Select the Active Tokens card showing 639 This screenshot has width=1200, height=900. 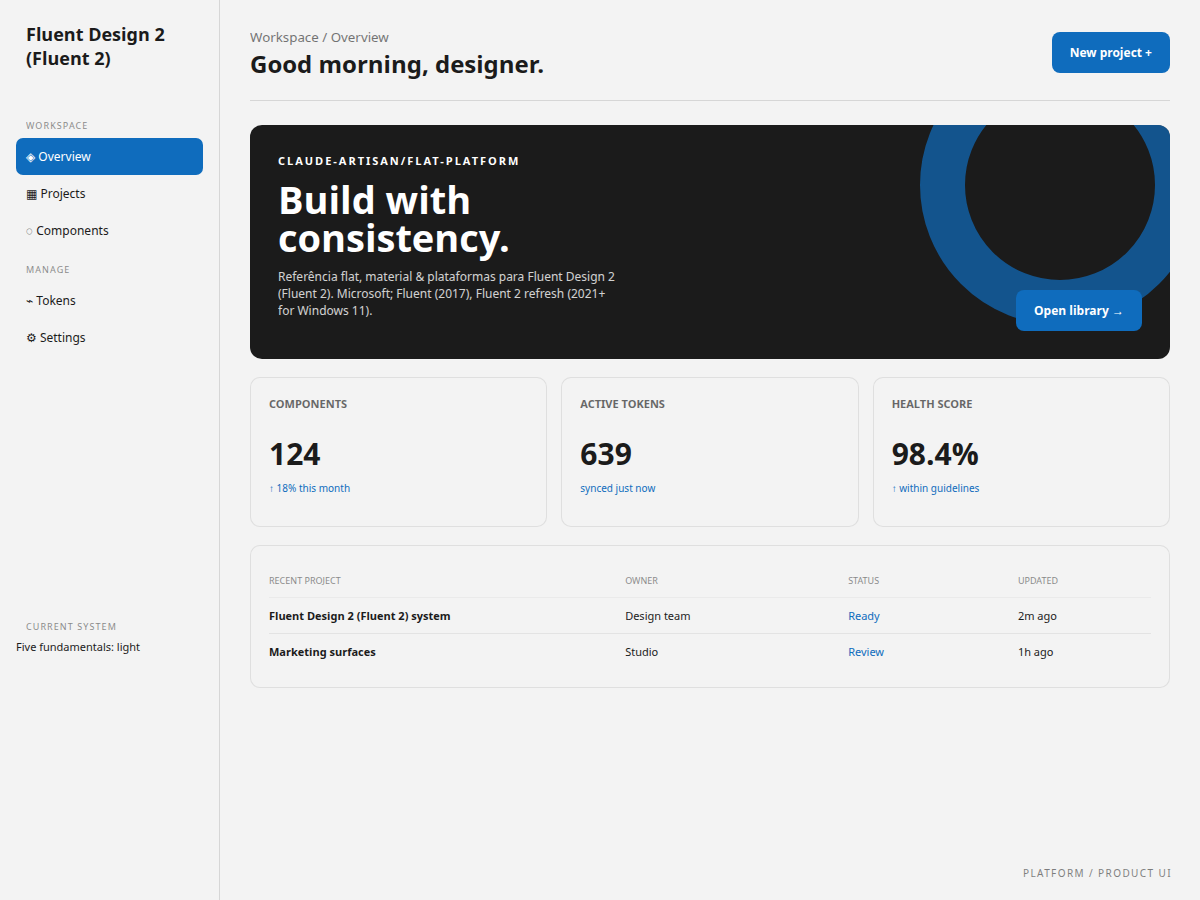710,452
